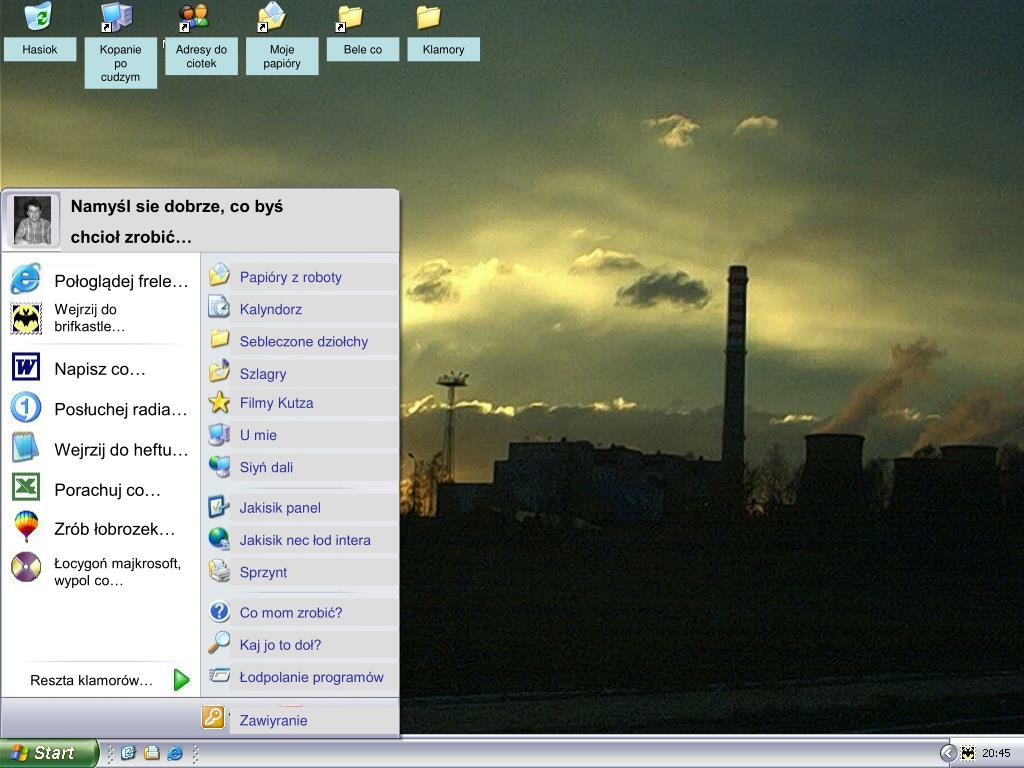The width and height of the screenshot is (1024, 768).
Task: Expand hidden tray icons arrow
Action: [x=948, y=753]
